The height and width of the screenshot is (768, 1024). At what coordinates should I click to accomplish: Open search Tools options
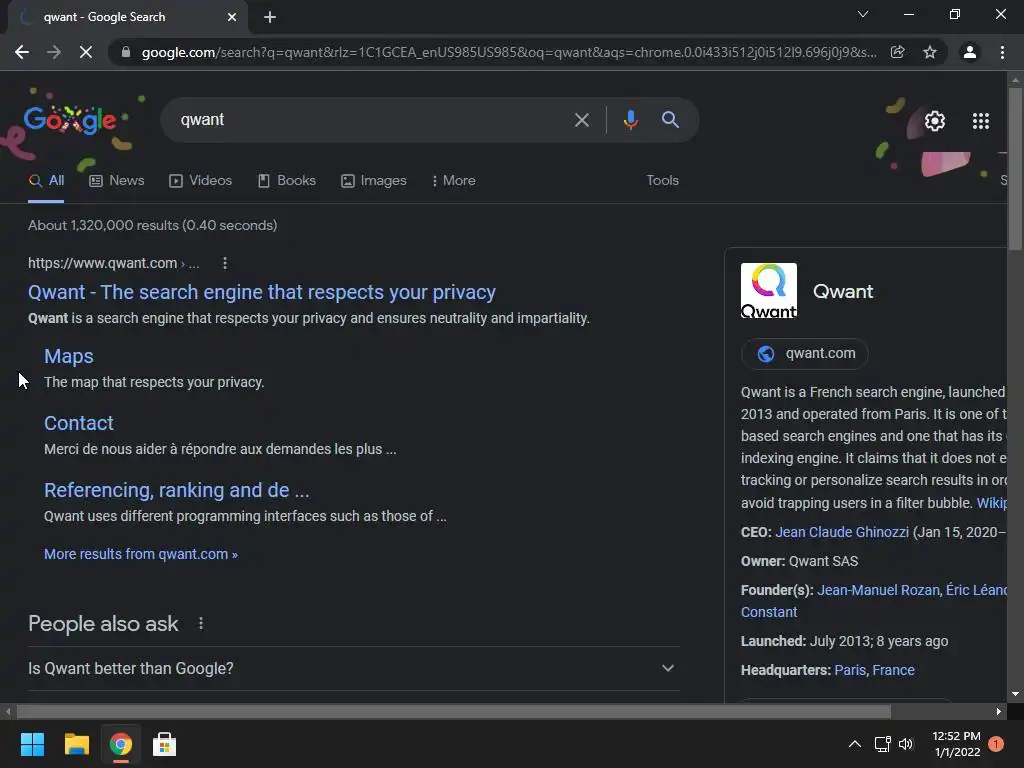click(662, 181)
